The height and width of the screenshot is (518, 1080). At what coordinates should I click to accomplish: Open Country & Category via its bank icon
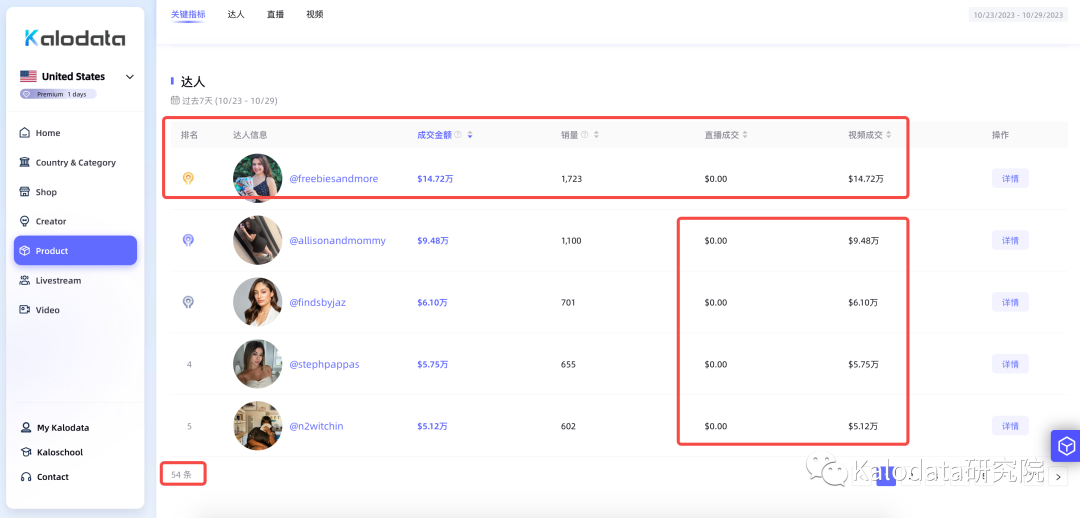25,163
